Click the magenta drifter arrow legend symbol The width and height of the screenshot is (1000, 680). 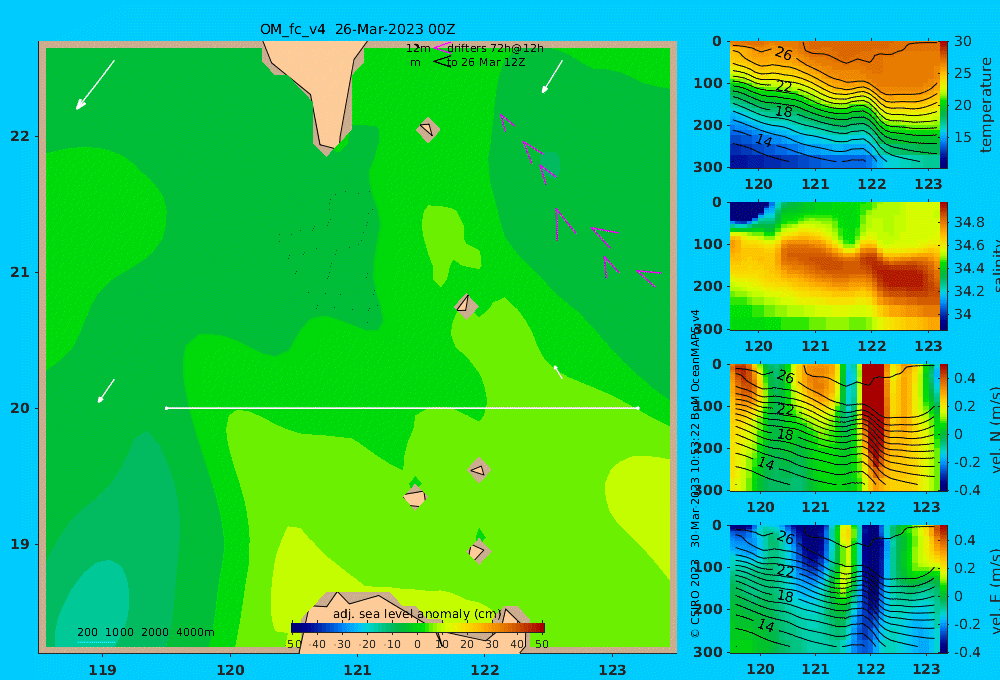(x=442, y=47)
